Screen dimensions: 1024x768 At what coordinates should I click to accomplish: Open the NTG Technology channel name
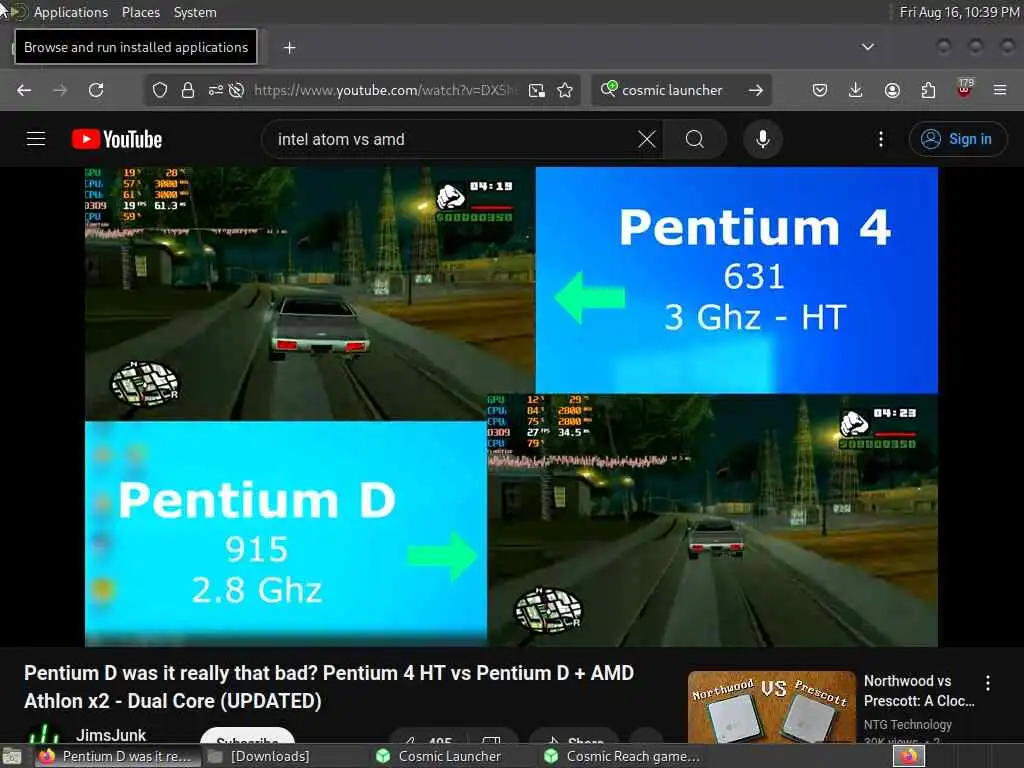[908, 724]
